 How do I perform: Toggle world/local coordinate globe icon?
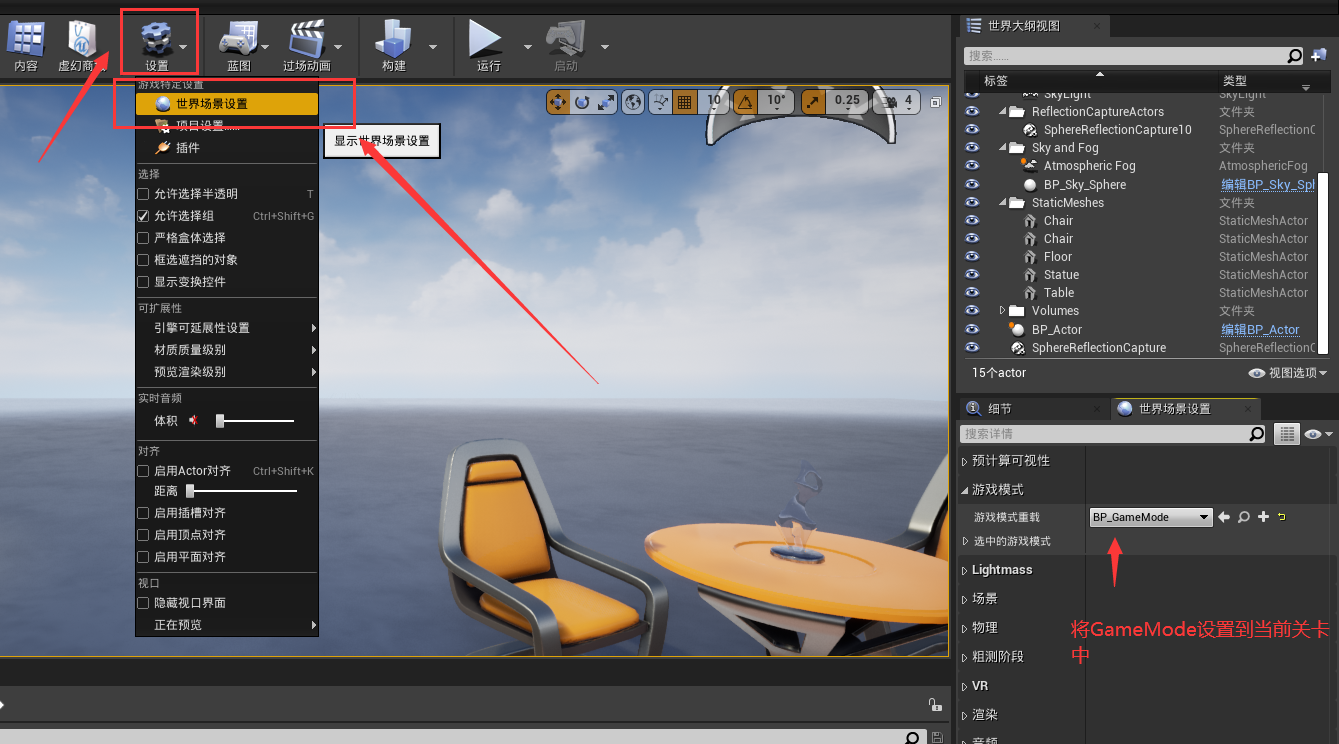point(633,101)
